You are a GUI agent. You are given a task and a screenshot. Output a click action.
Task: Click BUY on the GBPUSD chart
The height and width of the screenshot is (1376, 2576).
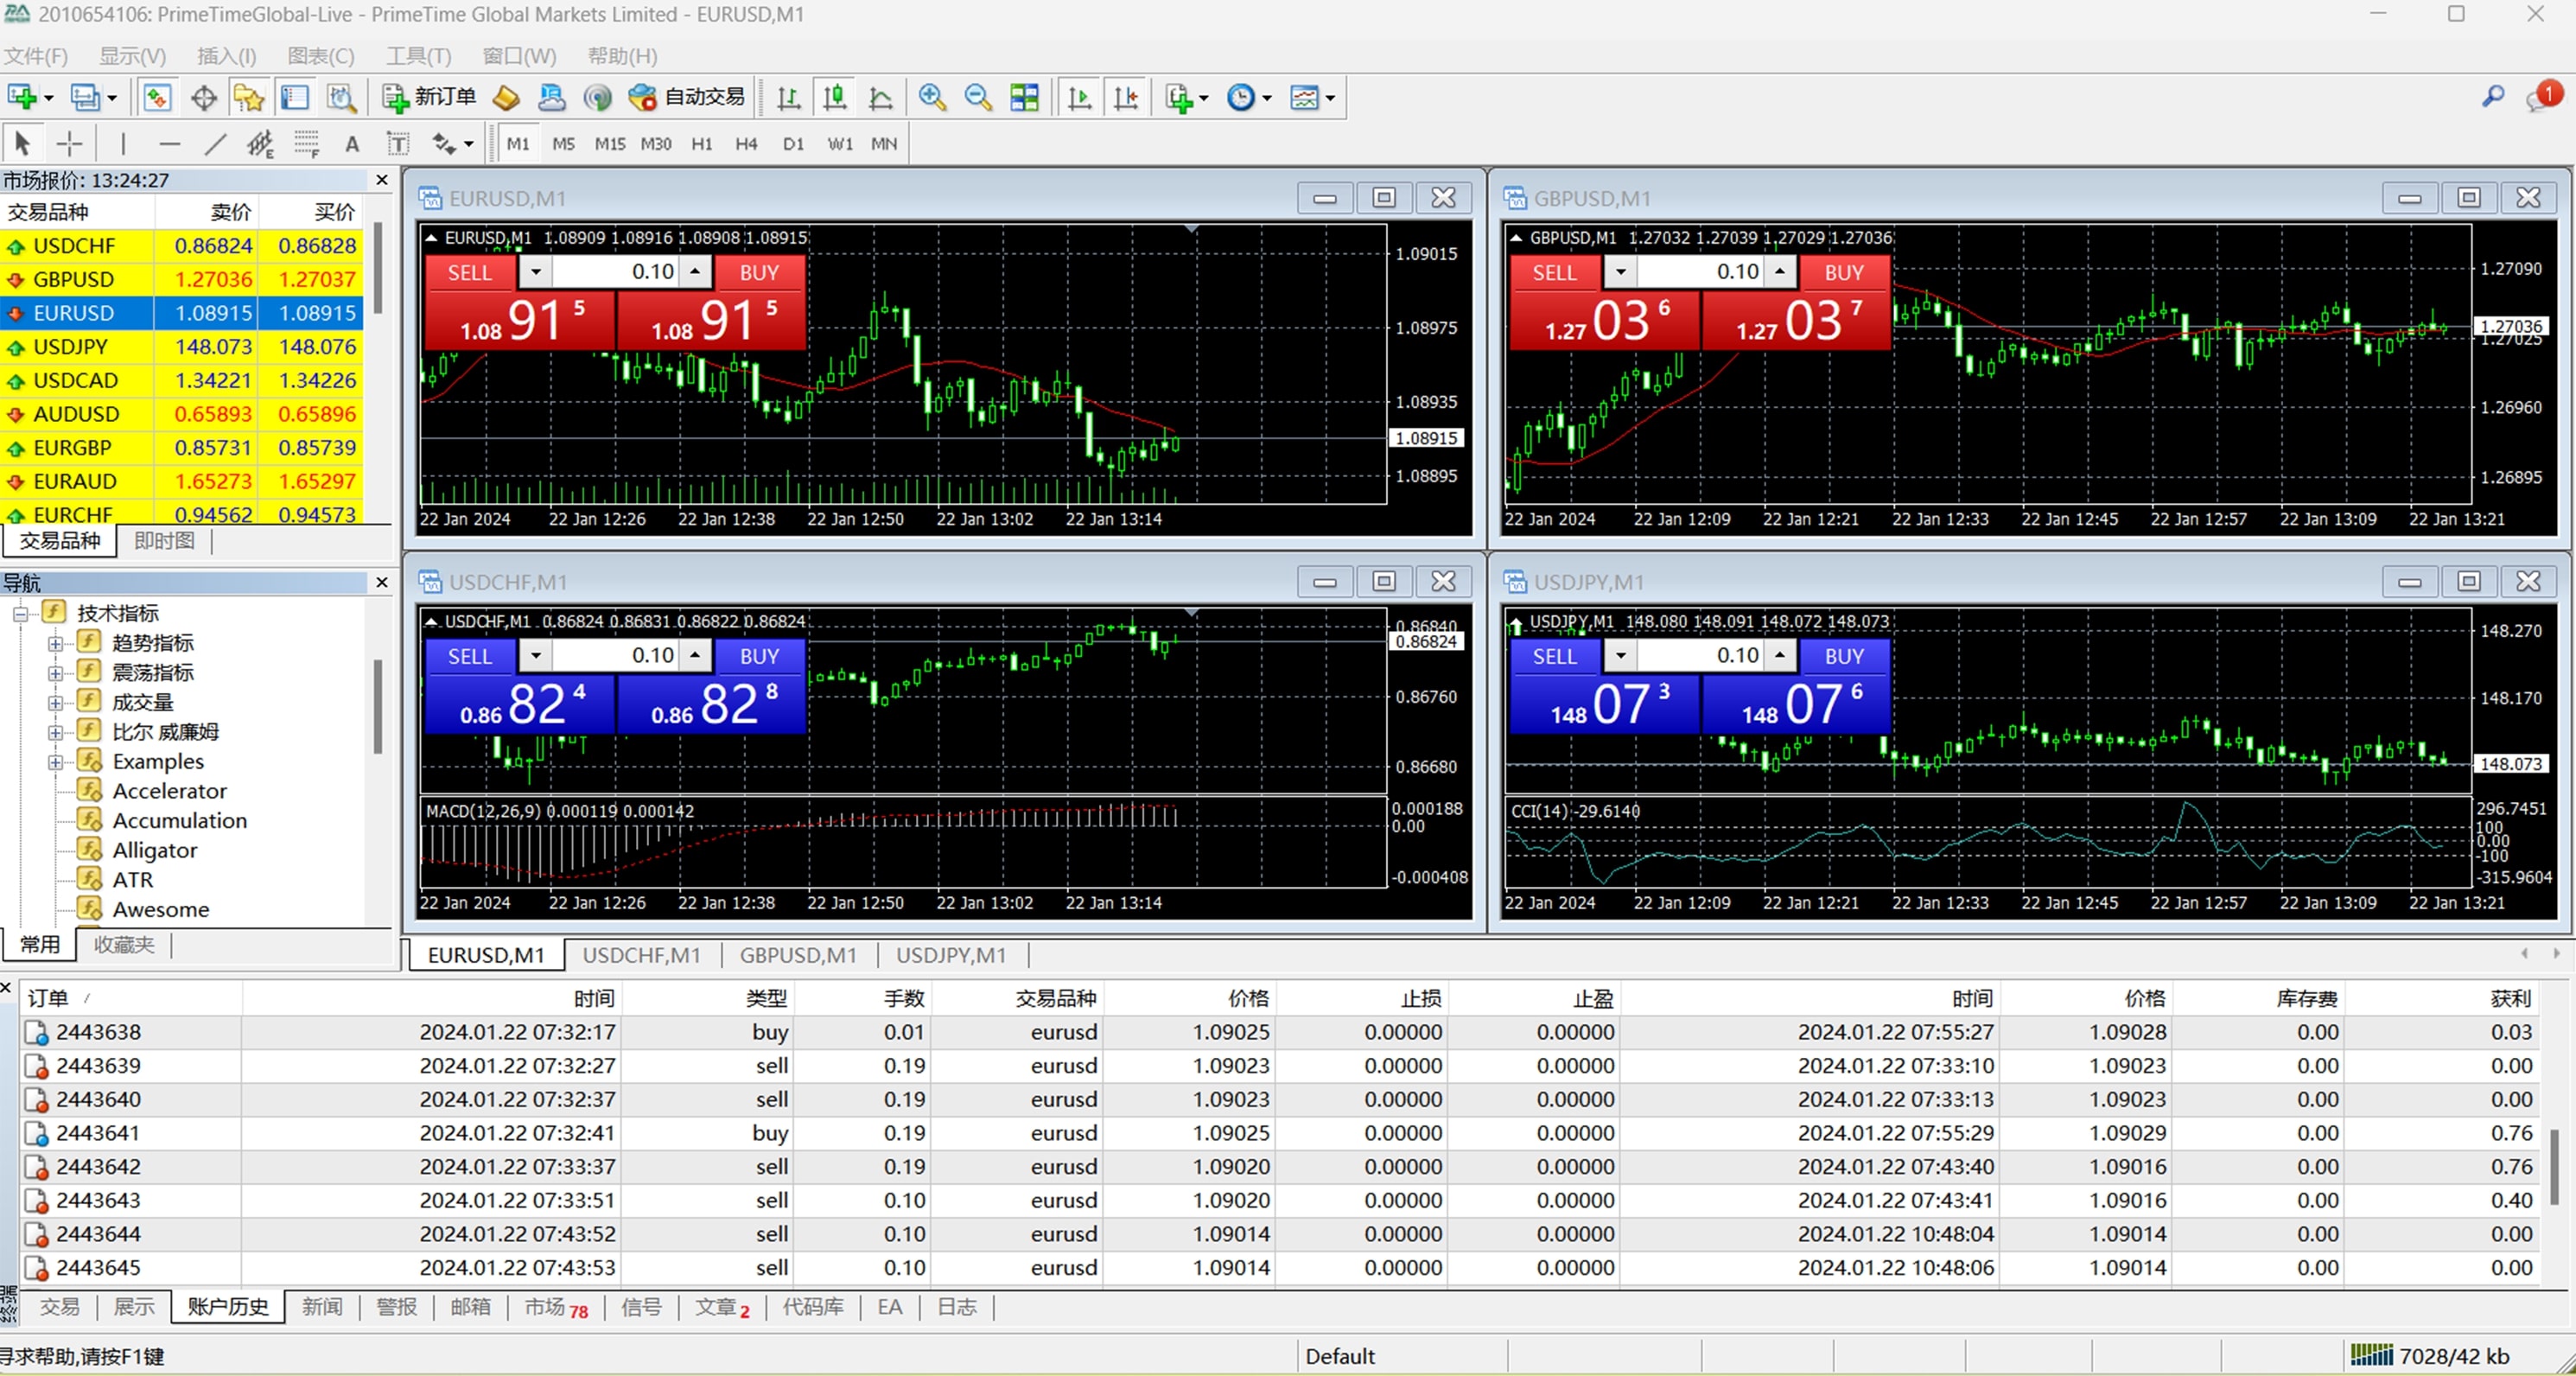pyautogui.click(x=1844, y=272)
